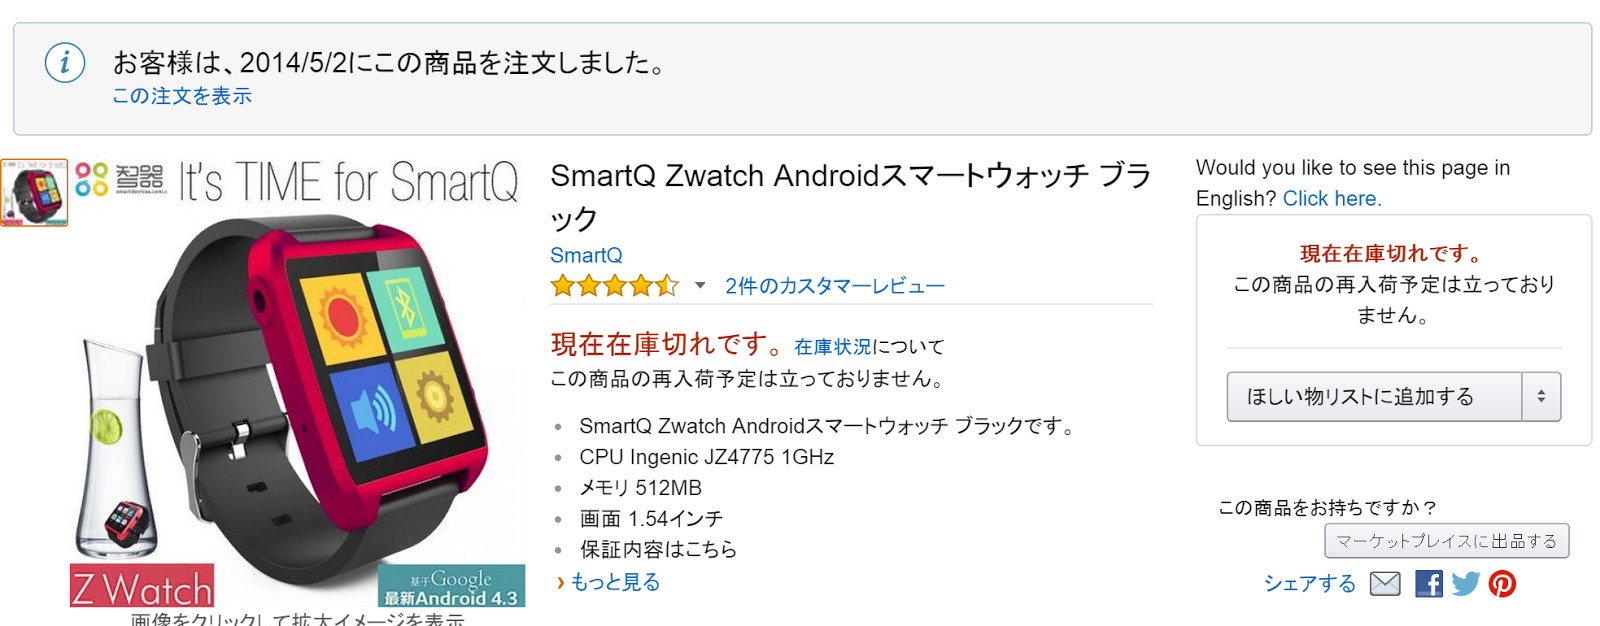Click マーケットプレイスに出品する button
This screenshot has height=626, width=1600.
point(1447,541)
